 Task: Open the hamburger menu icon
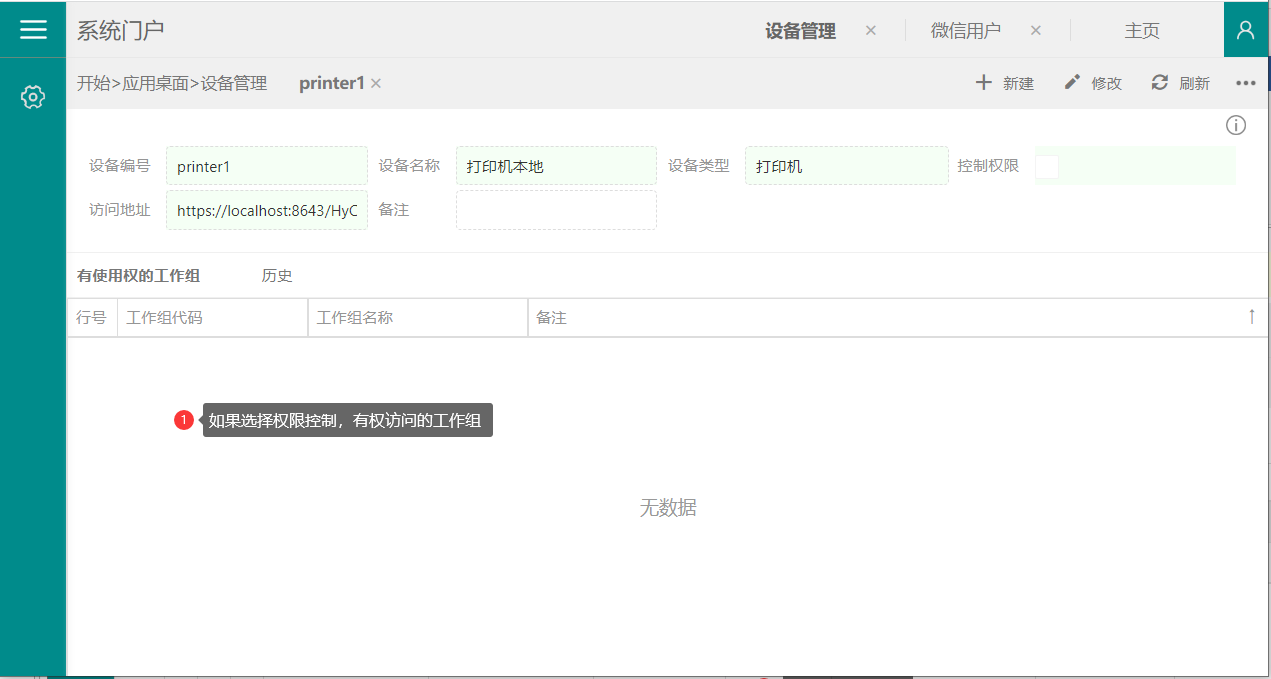pos(33,29)
